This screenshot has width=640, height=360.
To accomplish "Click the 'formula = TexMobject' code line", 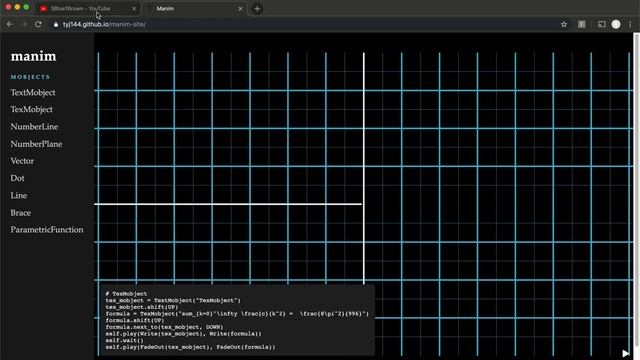I will coord(237,314).
